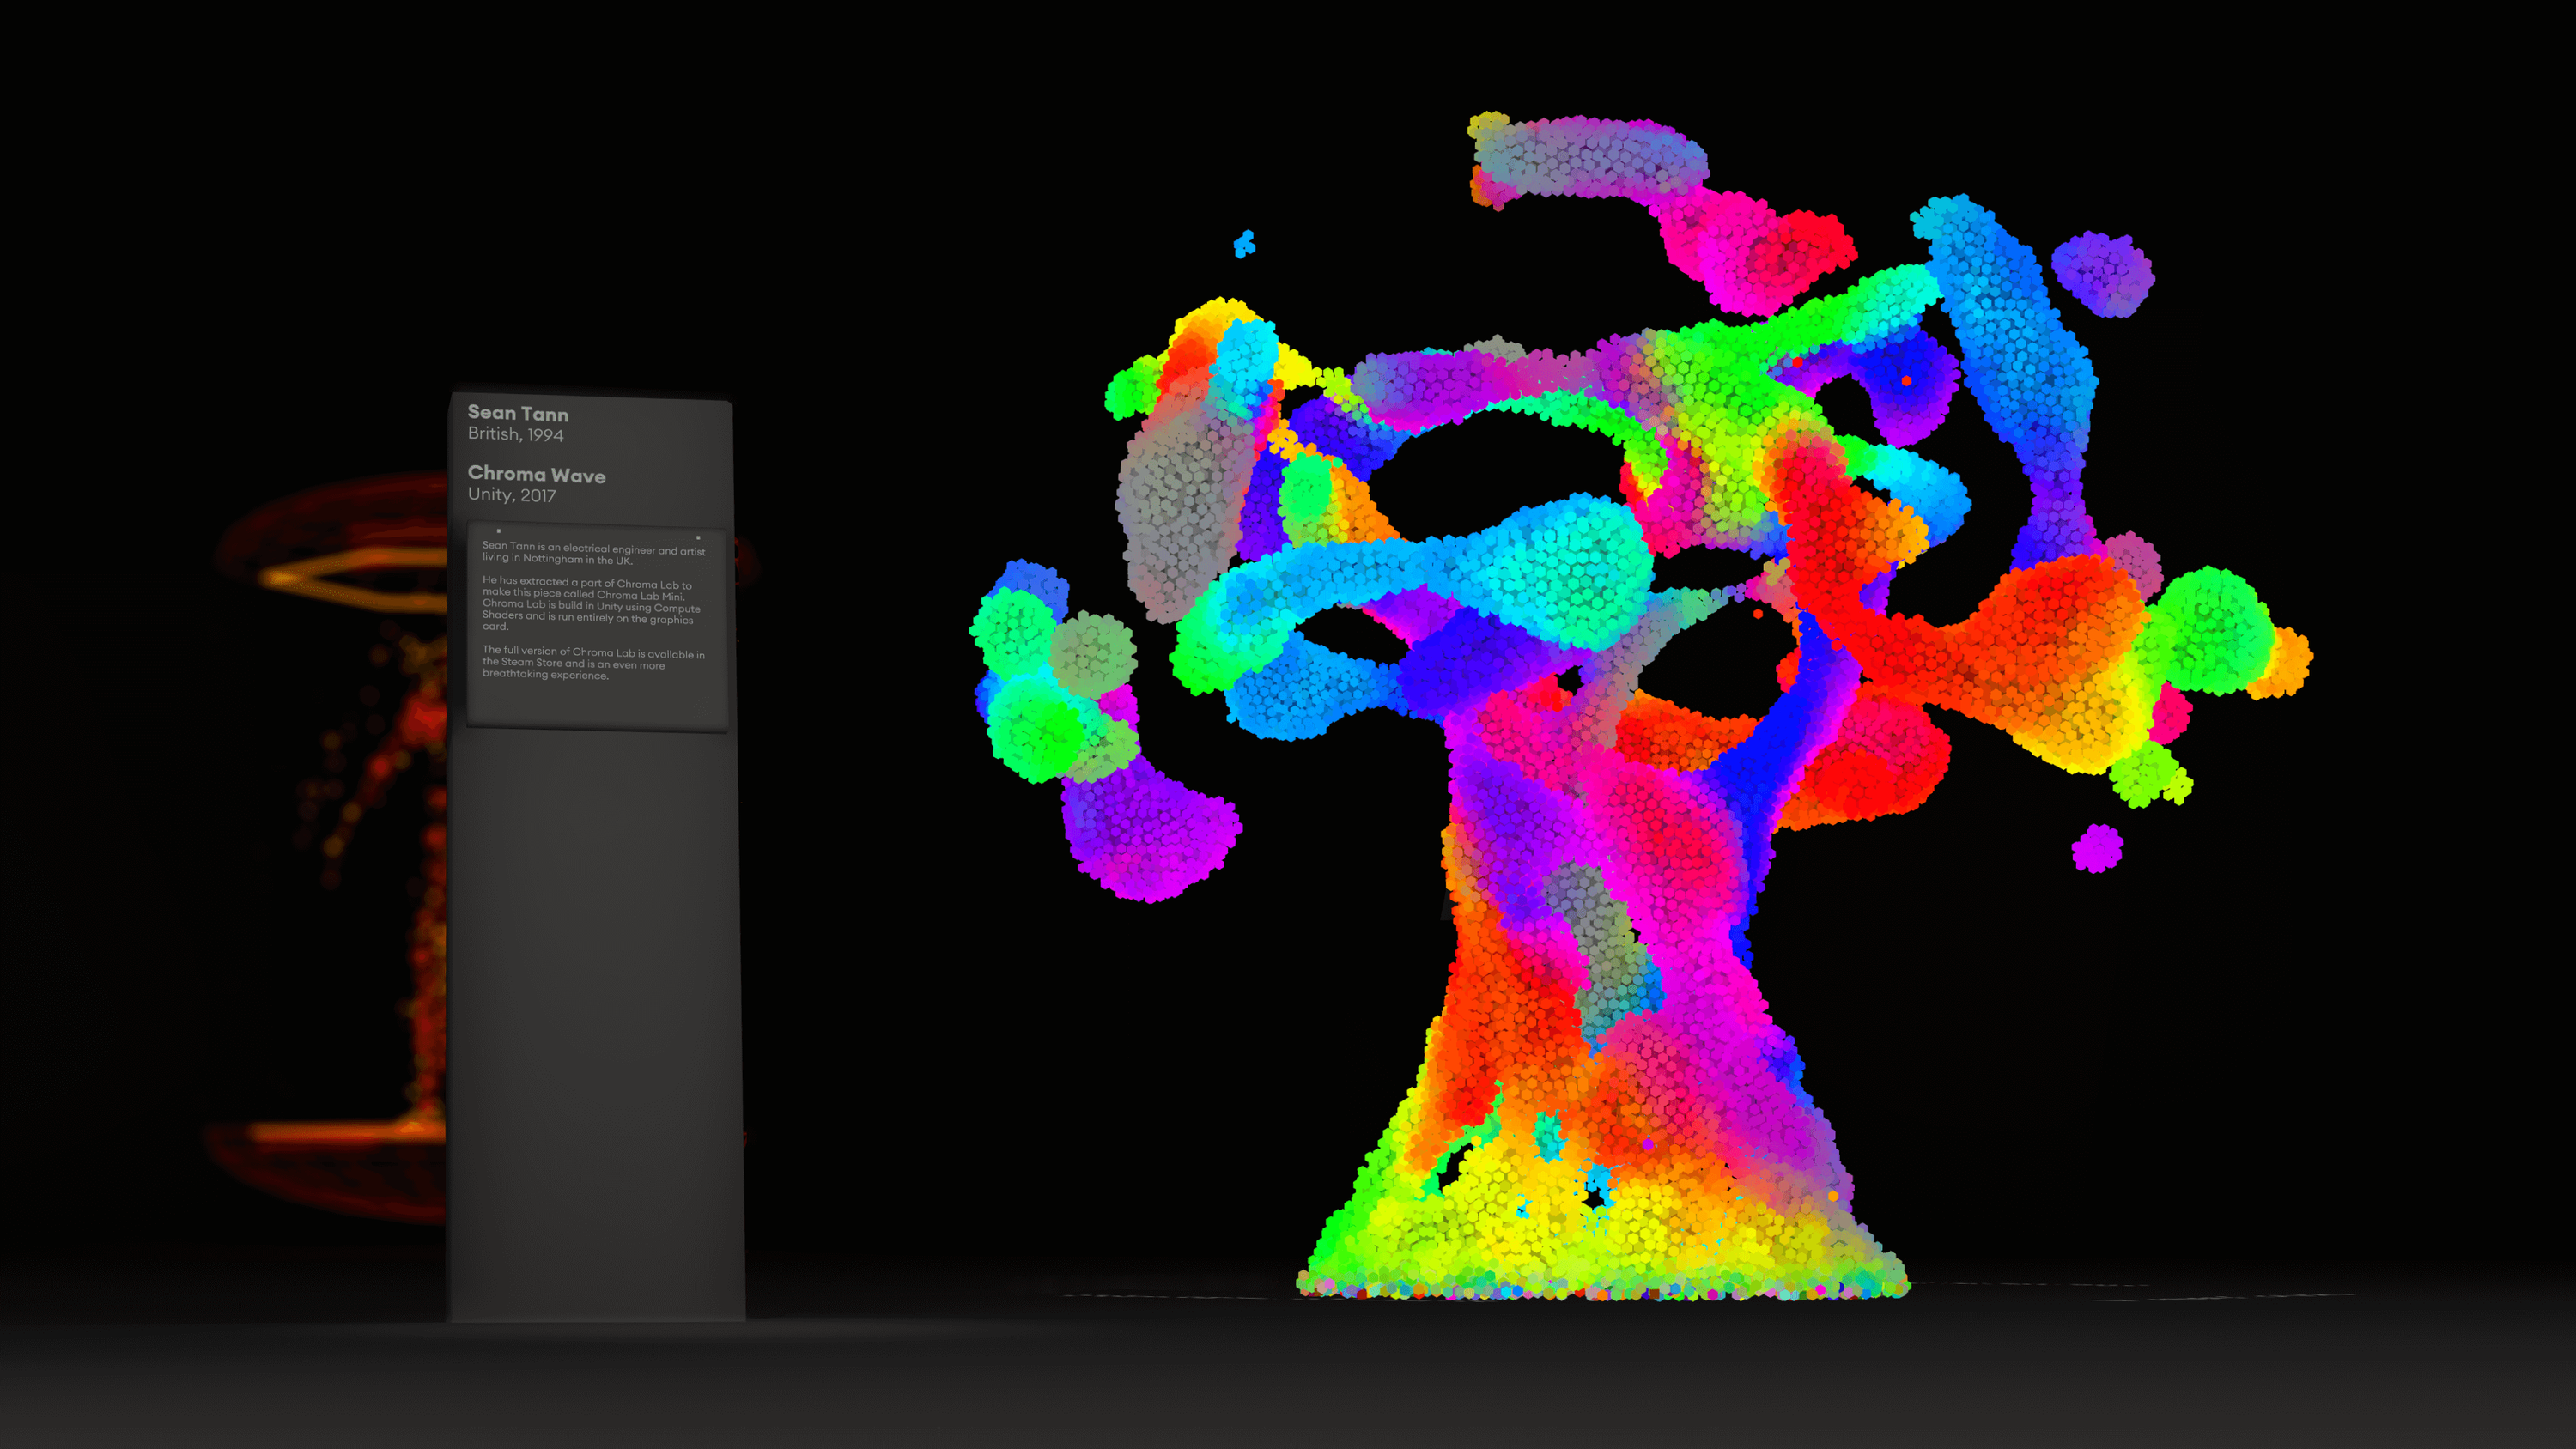The image size is (2576, 1449).
Task: Click the Unity, 2017 caption line
Action: pos(511,495)
